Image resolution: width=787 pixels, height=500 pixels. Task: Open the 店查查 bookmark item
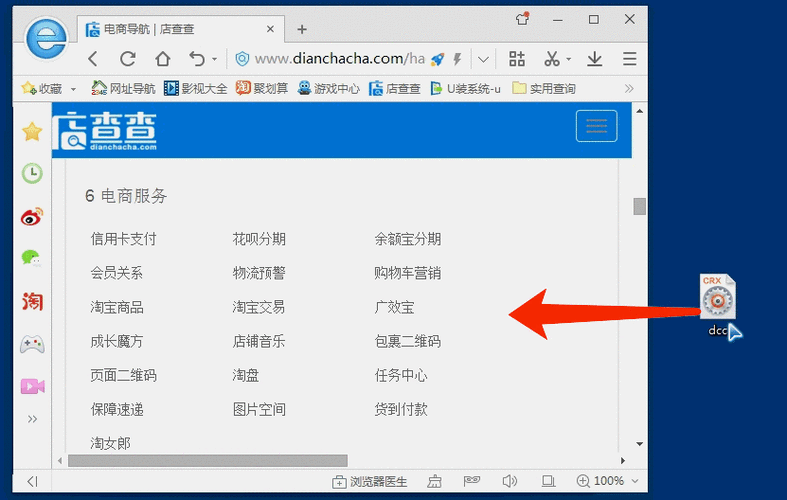395,89
